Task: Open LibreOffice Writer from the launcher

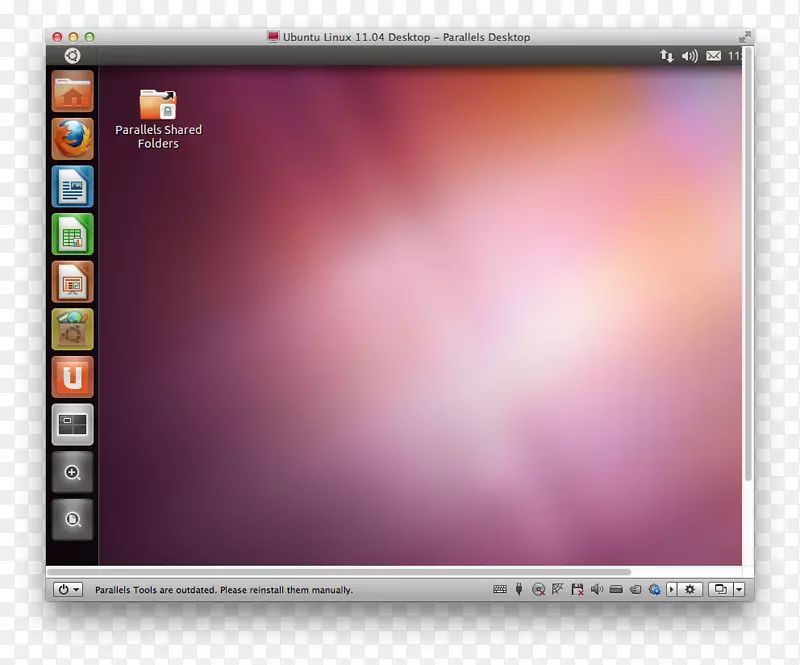Action: [x=72, y=187]
